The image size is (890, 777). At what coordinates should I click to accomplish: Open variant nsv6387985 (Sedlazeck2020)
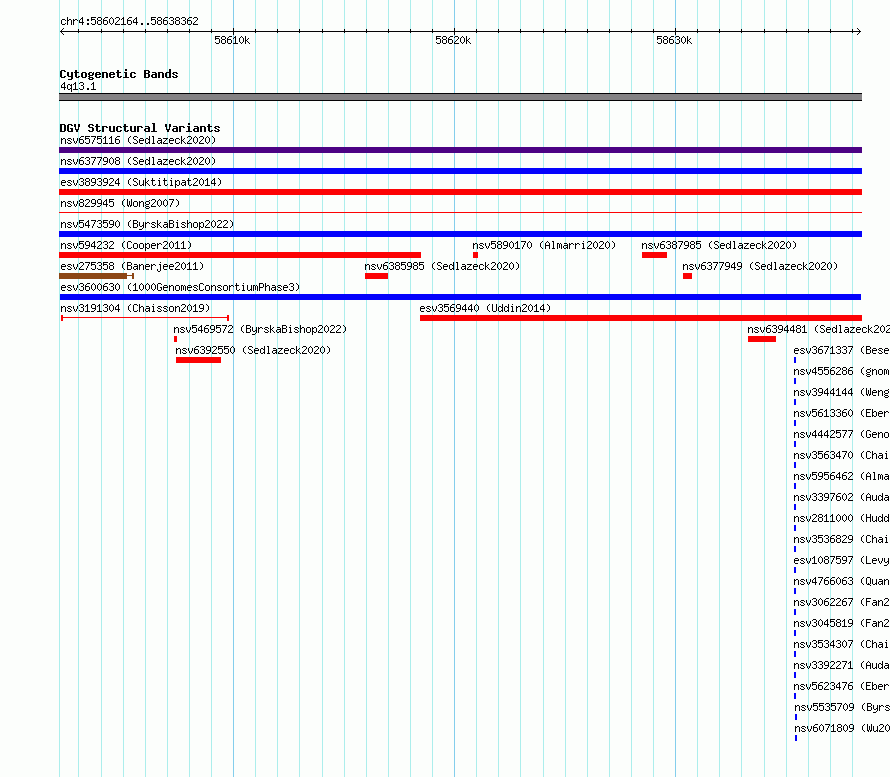pyautogui.click(x=719, y=245)
